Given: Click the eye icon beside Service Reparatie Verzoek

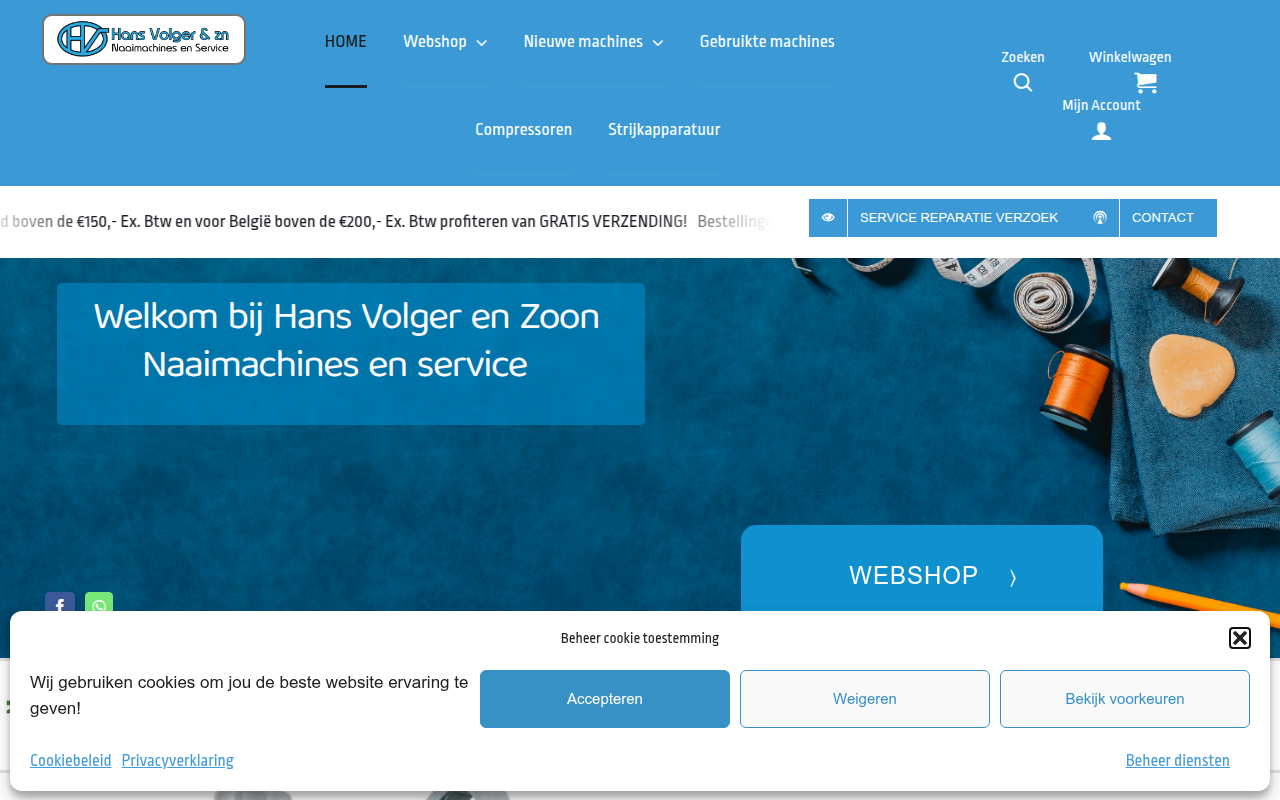Looking at the screenshot, I should [x=828, y=218].
